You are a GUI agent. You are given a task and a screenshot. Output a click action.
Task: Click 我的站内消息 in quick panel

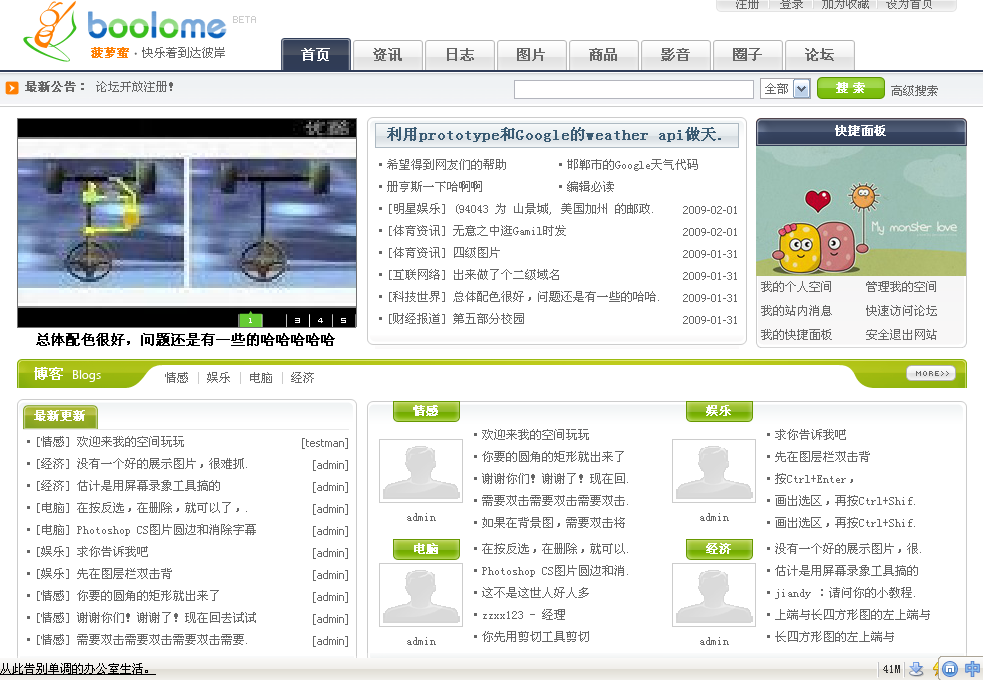[796, 310]
